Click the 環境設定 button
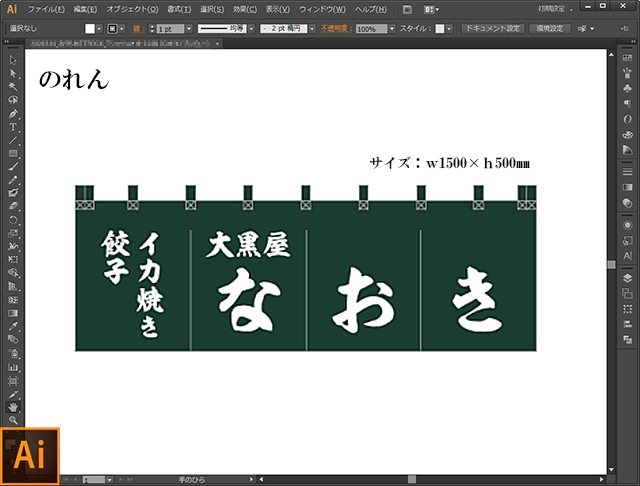The image size is (640, 486). pyautogui.click(x=552, y=29)
